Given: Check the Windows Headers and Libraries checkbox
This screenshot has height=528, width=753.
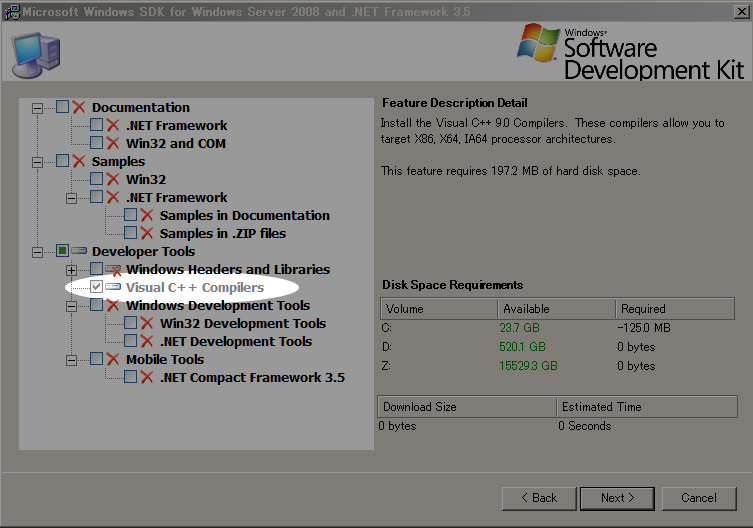Looking at the screenshot, I should 97,269.
